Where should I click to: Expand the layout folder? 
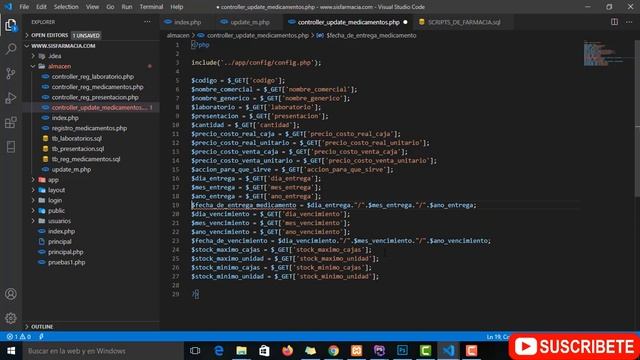(x=56, y=190)
